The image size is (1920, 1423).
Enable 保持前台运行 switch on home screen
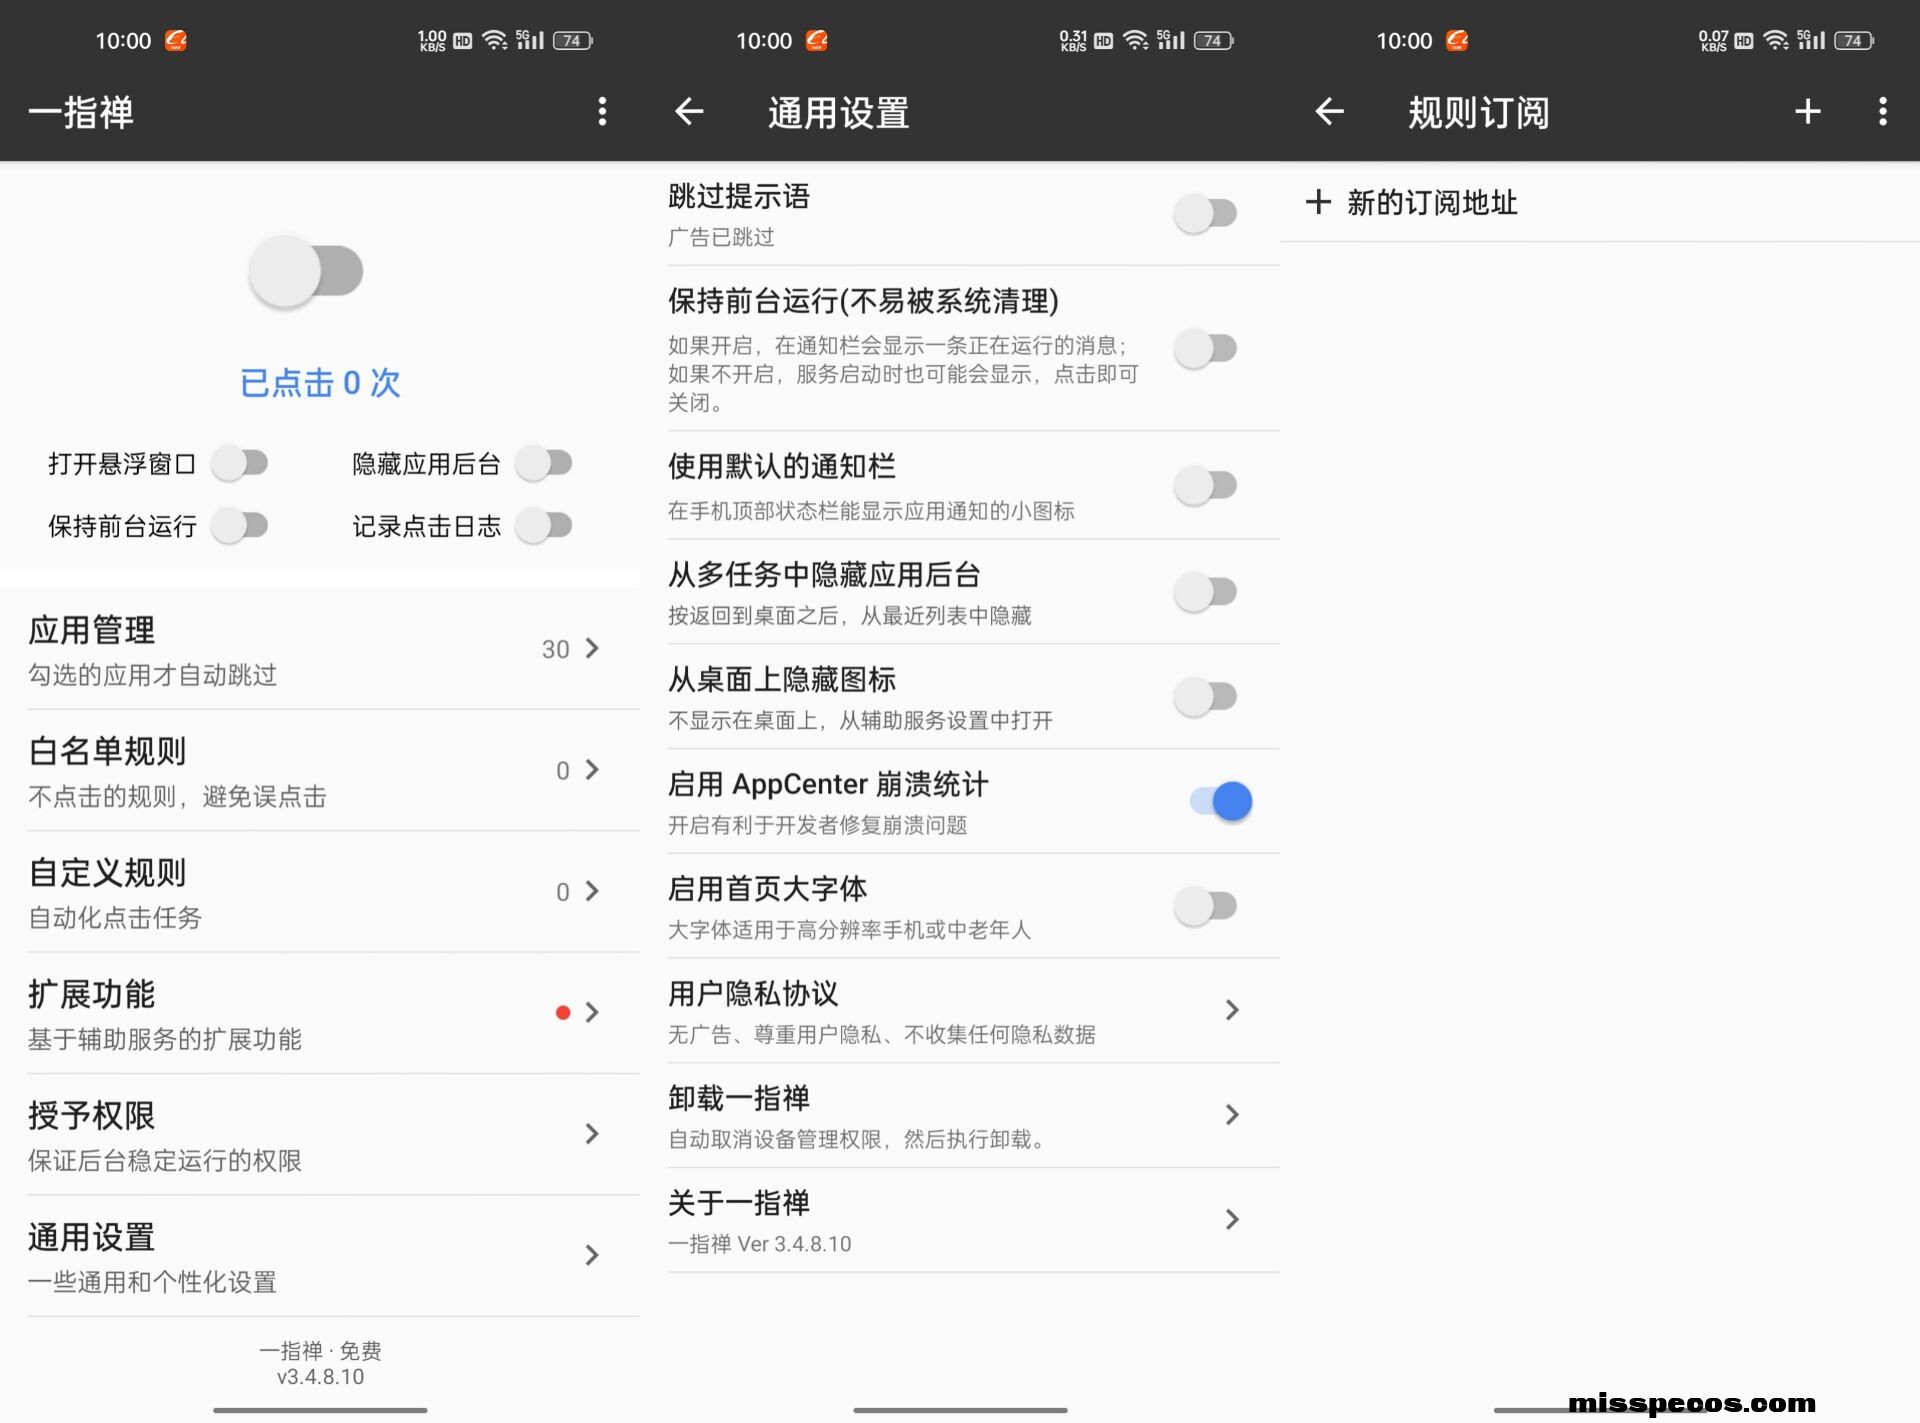(x=240, y=525)
